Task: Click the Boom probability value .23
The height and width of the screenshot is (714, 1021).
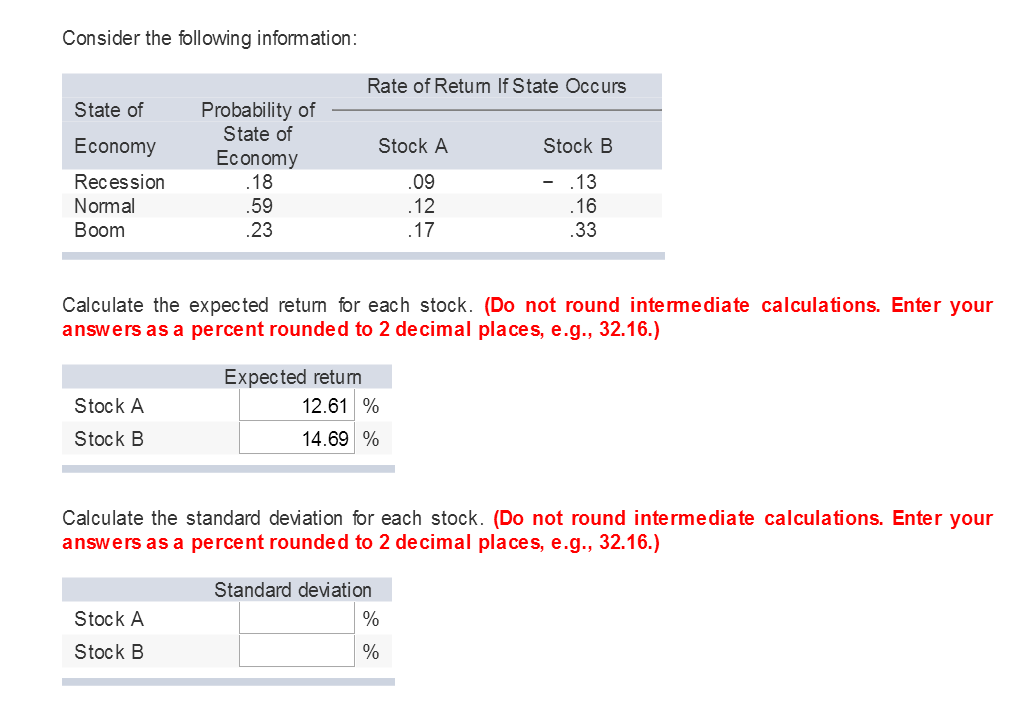Action: coord(258,230)
